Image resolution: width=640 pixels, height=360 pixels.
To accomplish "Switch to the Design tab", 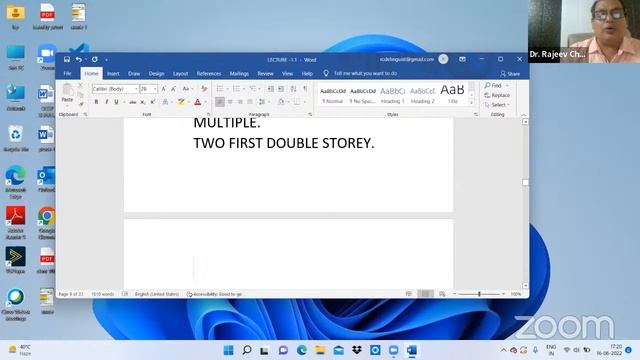I will point(156,73).
